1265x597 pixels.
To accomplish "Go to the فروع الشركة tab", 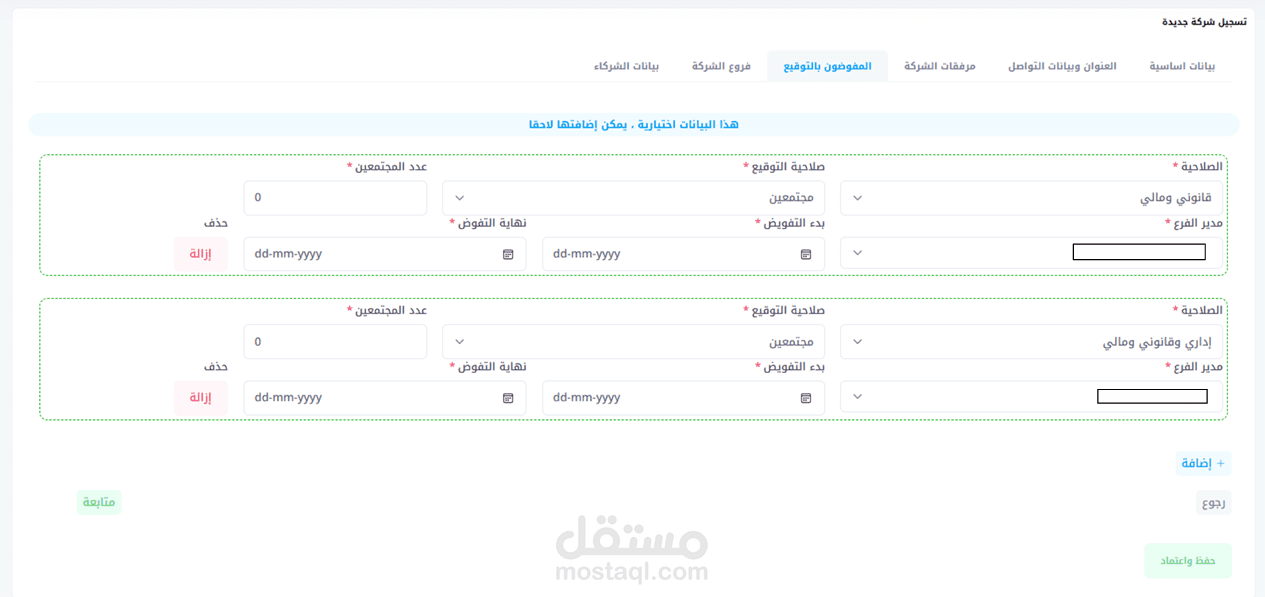I will tap(721, 66).
